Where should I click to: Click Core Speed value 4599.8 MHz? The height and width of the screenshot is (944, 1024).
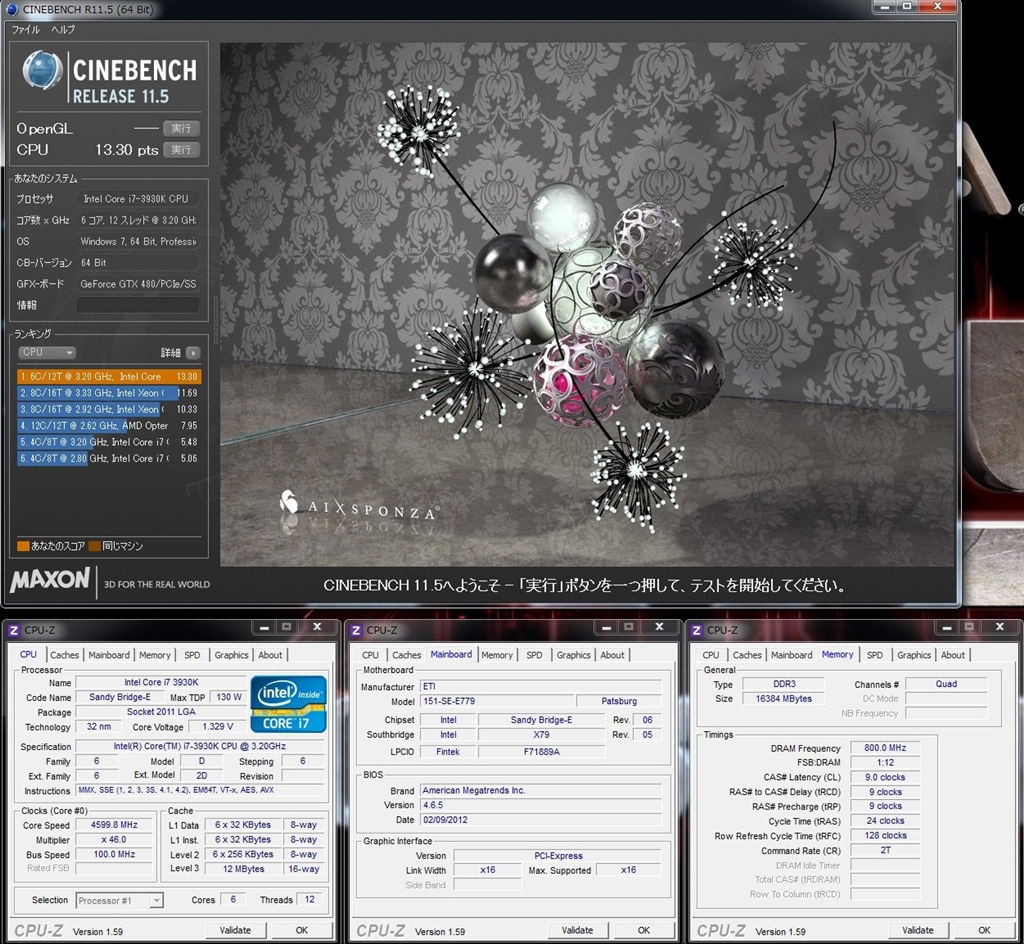(114, 825)
